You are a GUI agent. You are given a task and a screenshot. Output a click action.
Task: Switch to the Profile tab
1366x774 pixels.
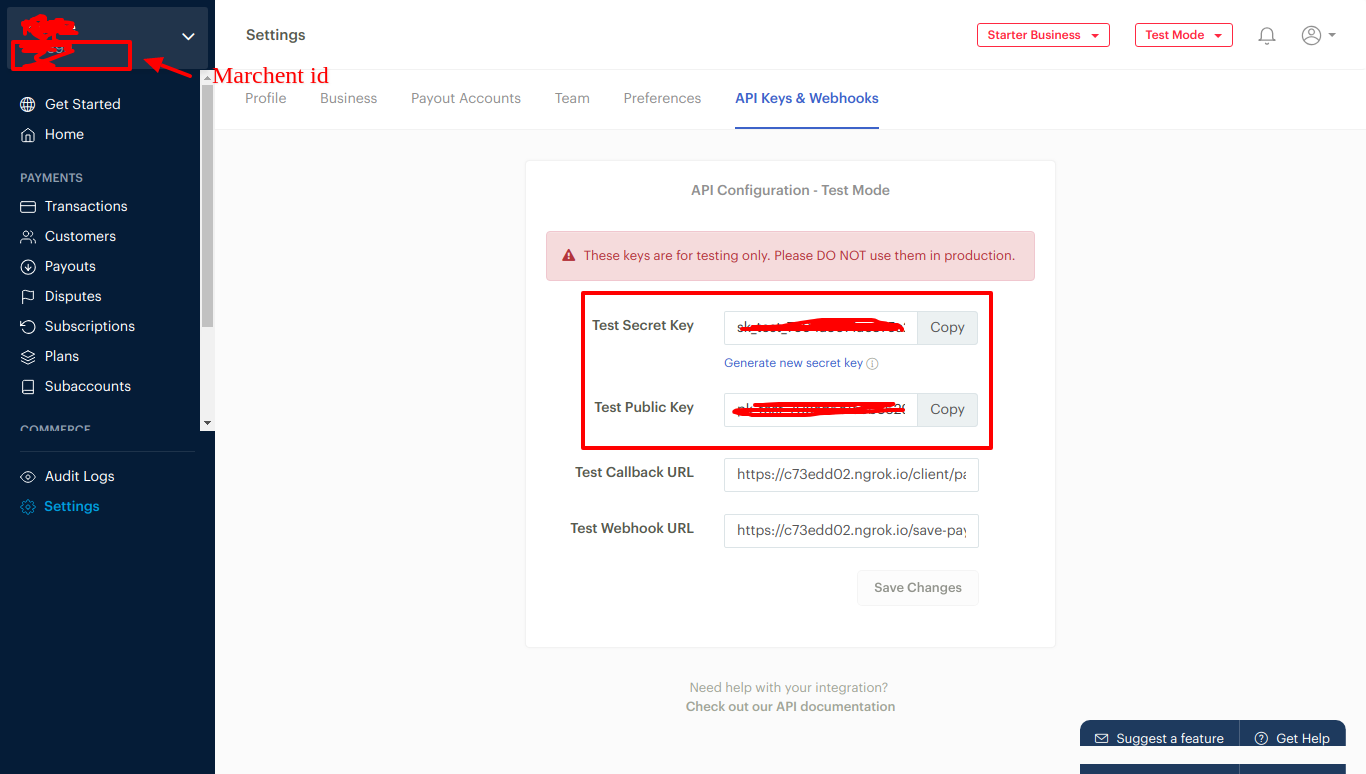(x=266, y=98)
